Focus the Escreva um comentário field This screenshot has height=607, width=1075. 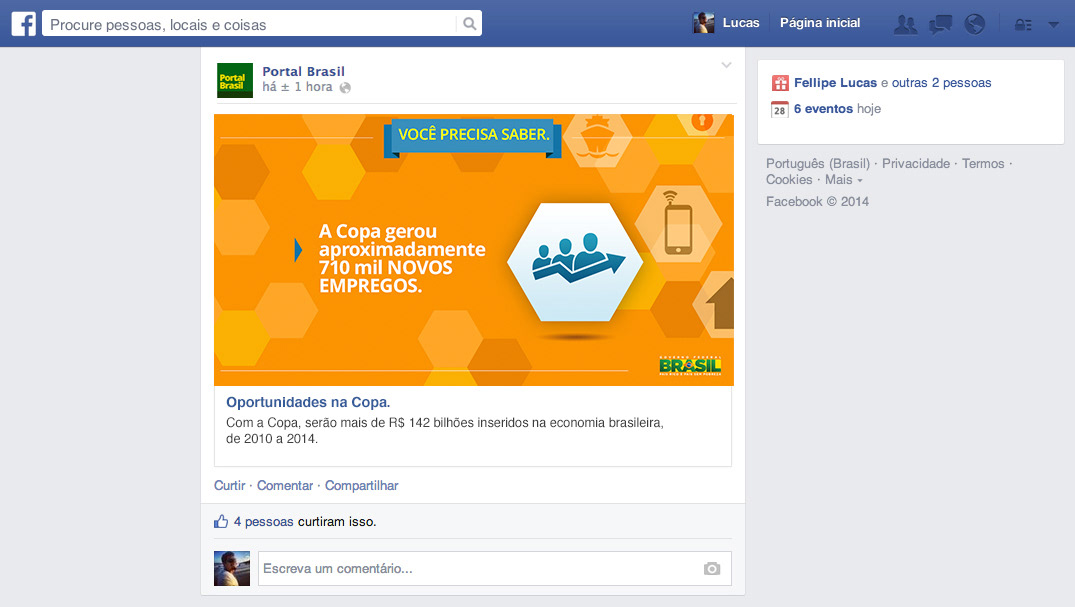coord(494,569)
